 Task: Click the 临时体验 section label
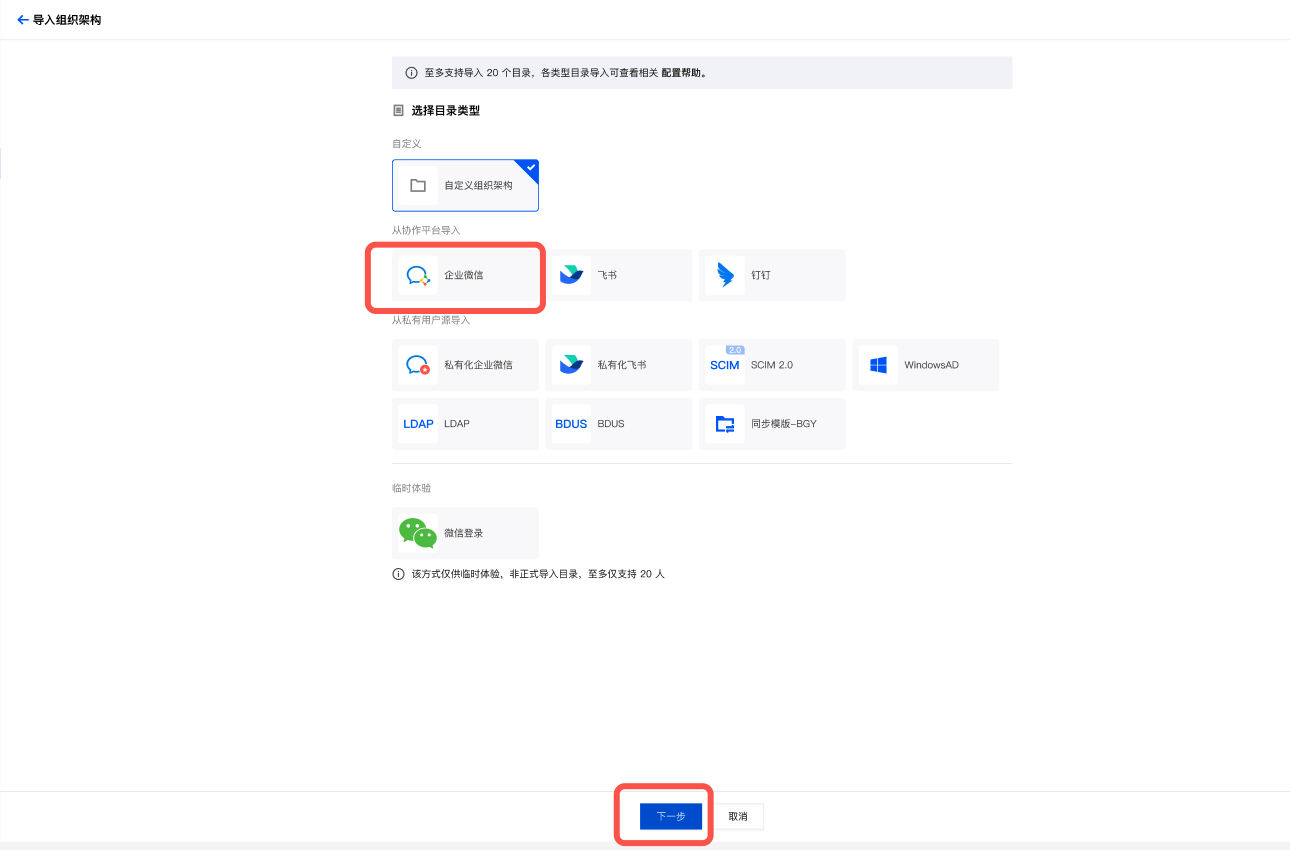(412, 488)
